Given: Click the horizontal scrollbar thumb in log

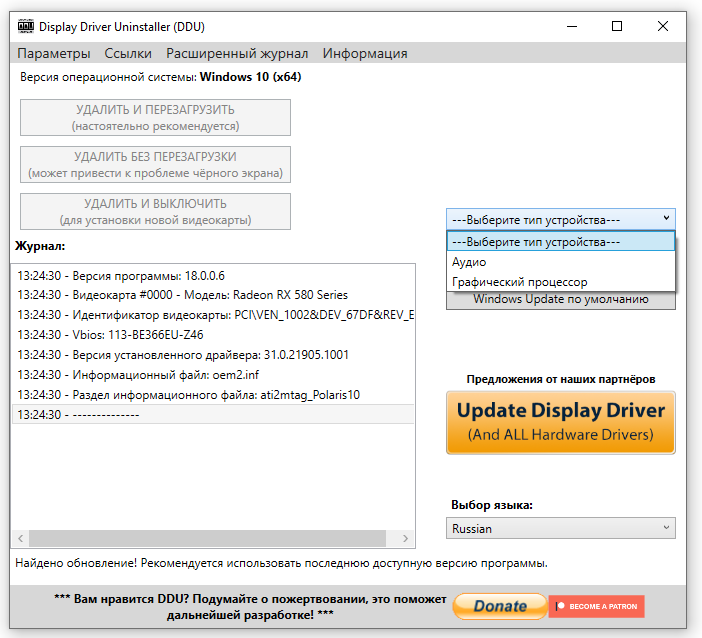Looking at the screenshot, I should pyautogui.click(x=207, y=539).
